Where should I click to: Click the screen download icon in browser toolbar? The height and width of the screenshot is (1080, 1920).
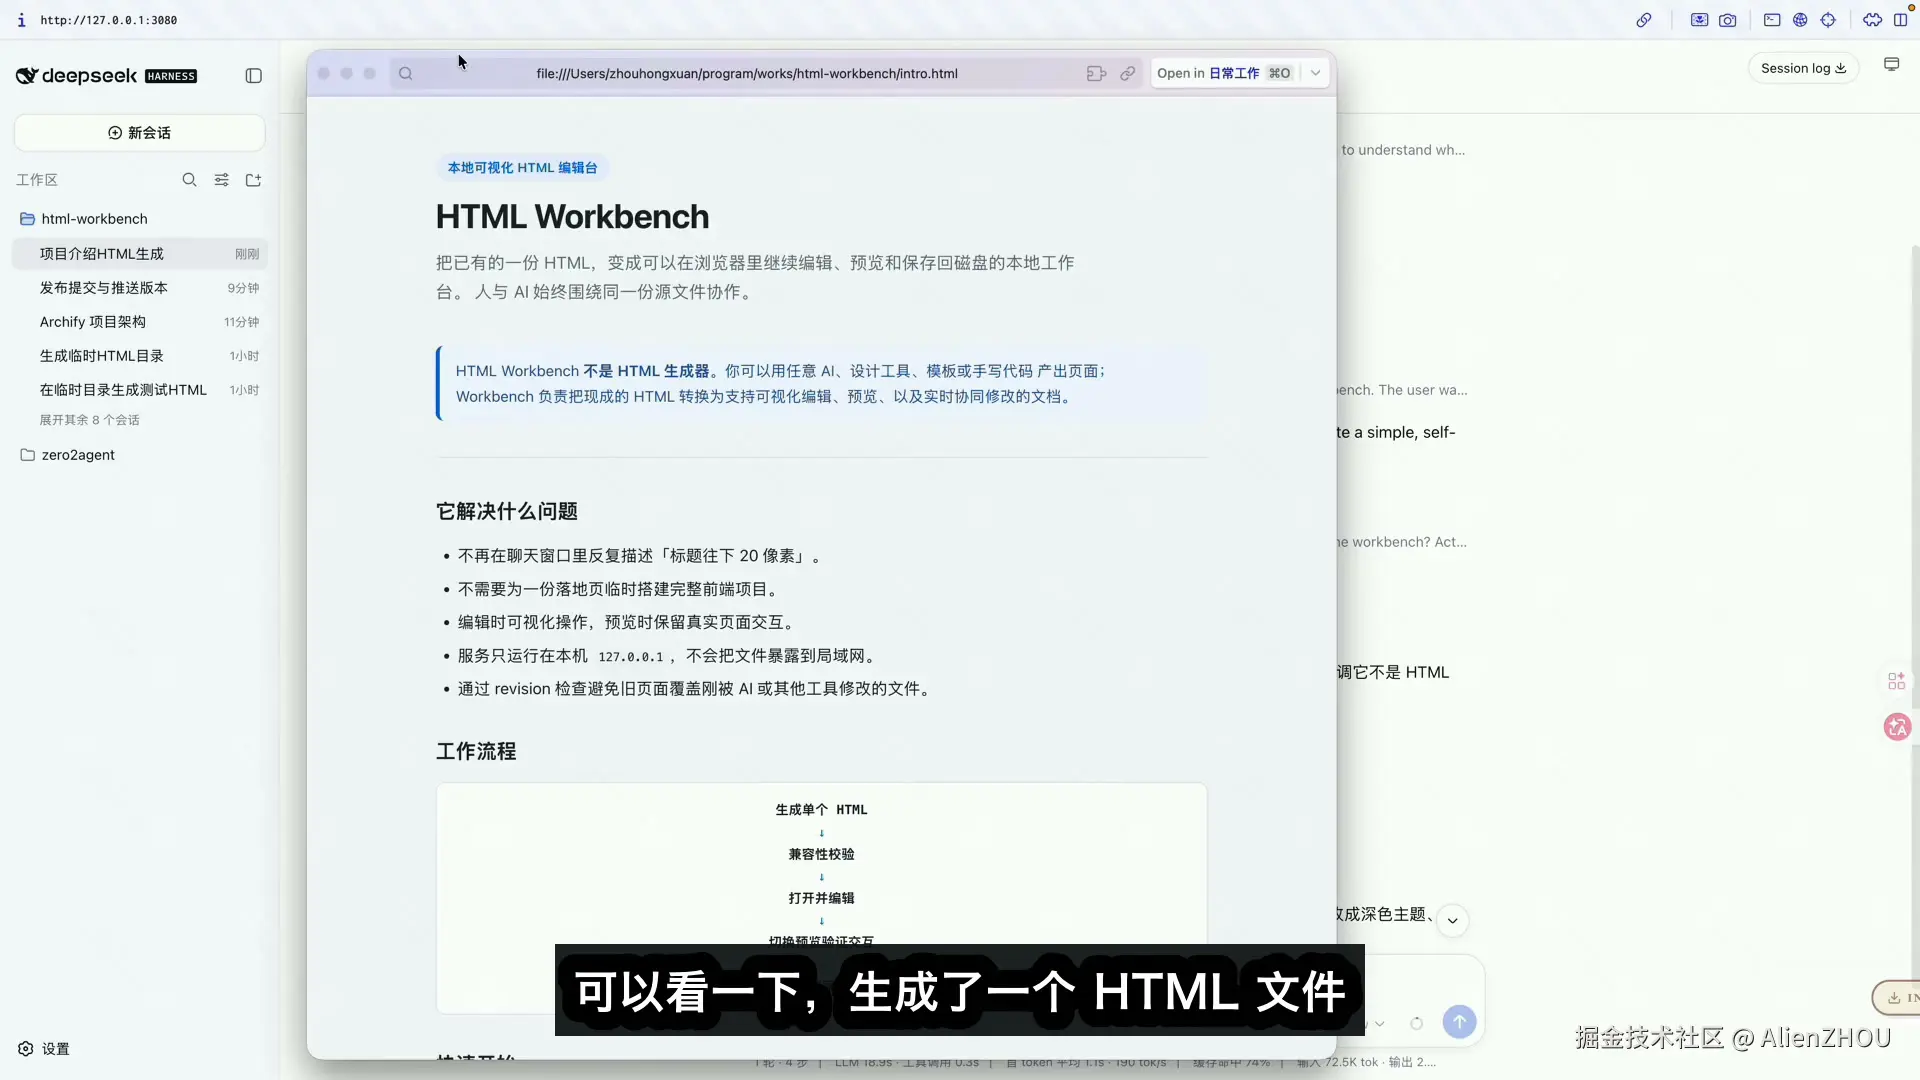pyautogui.click(x=1699, y=20)
